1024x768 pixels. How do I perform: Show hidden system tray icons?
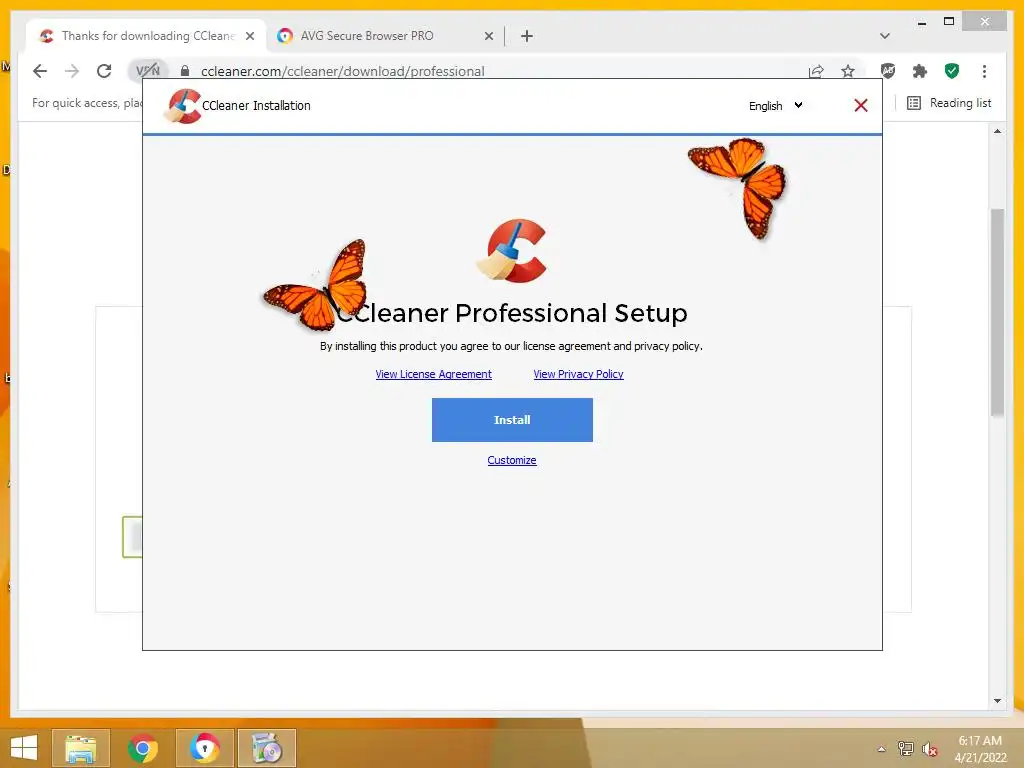click(x=882, y=749)
